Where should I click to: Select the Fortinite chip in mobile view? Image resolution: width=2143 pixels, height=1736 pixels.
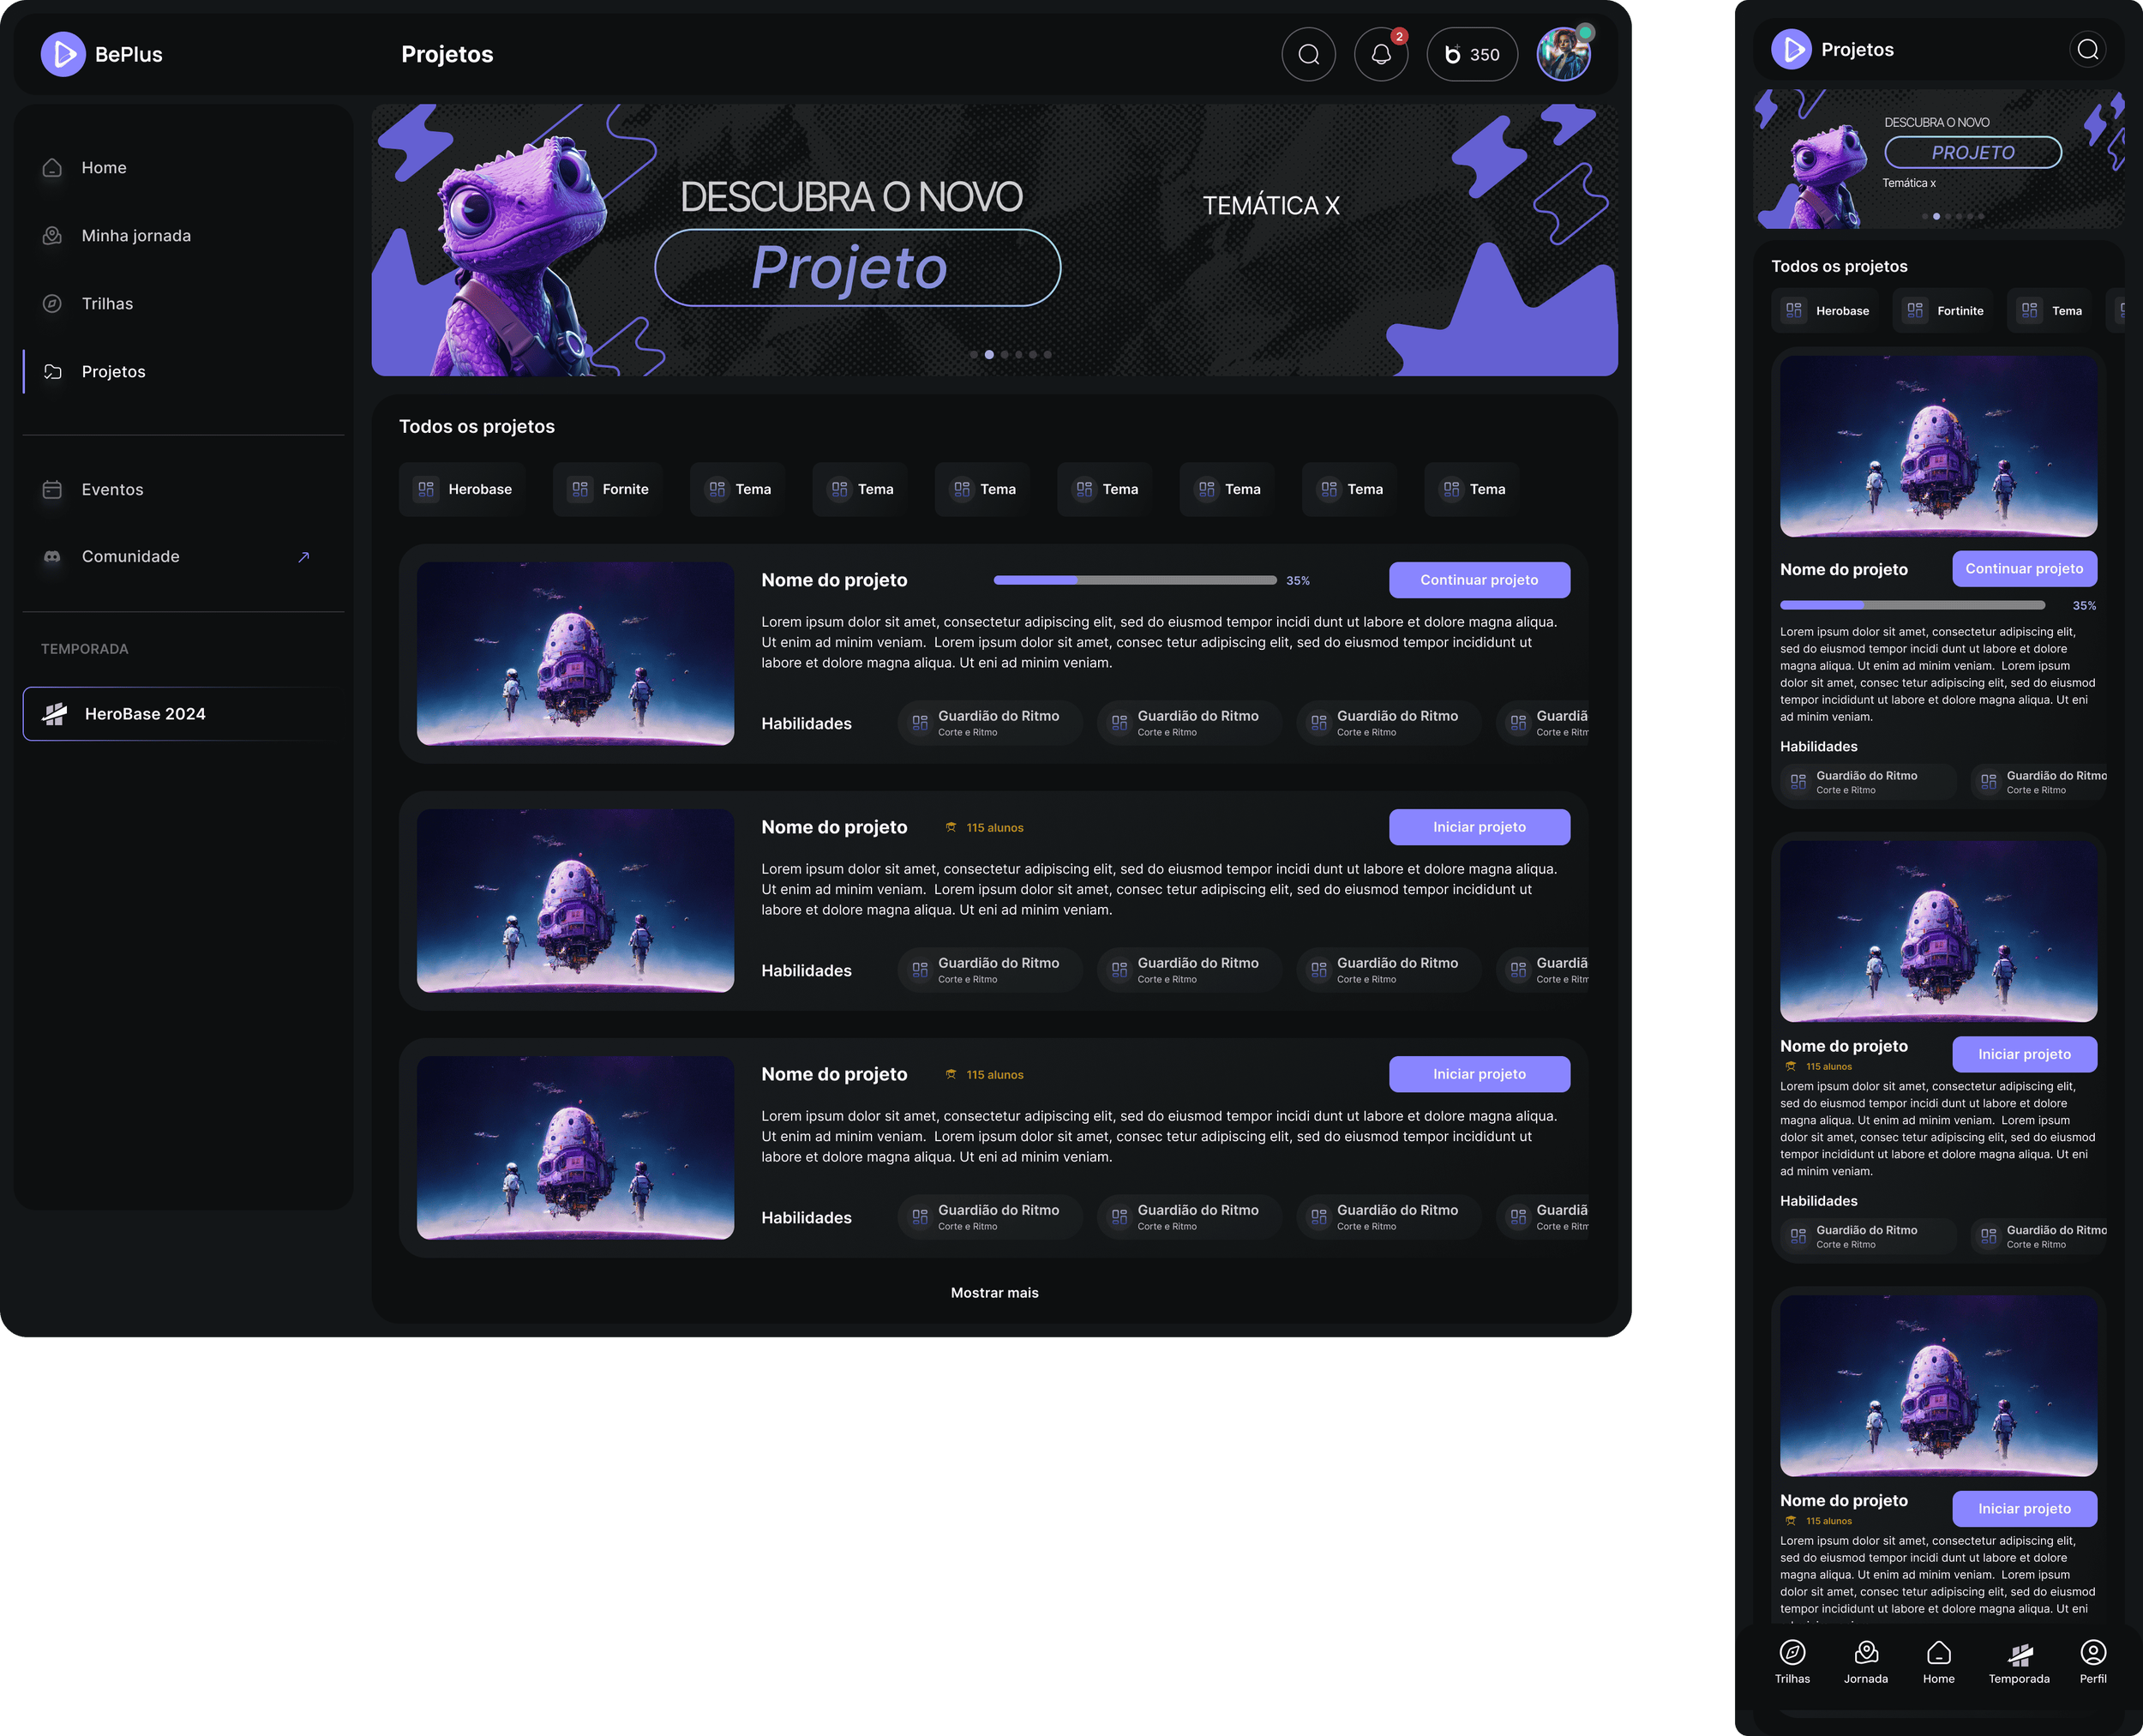tap(1944, 311)
